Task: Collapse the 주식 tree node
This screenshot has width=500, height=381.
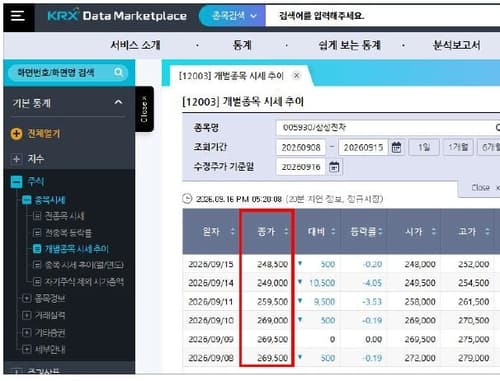Action: tap(16, 182)
